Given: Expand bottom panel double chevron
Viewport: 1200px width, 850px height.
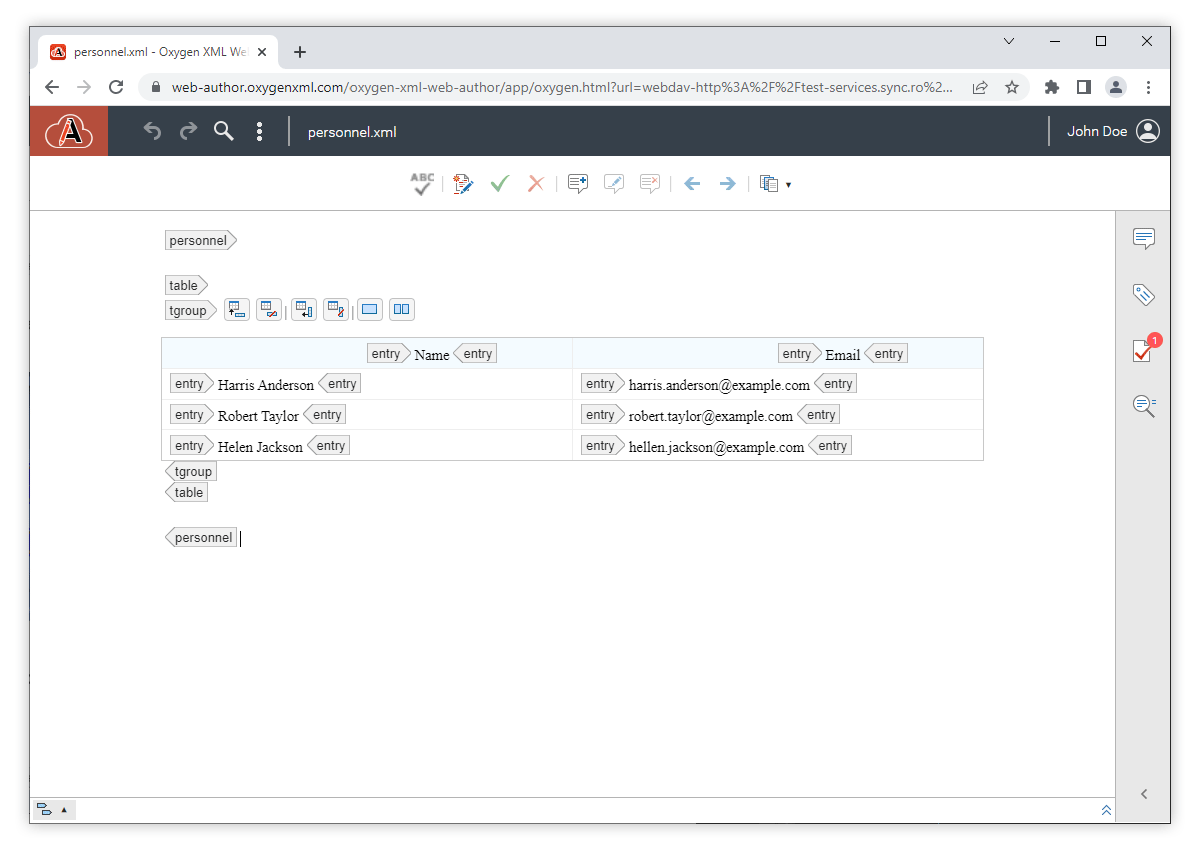Looking at the screenshot, I should (x=1106, y=810).
